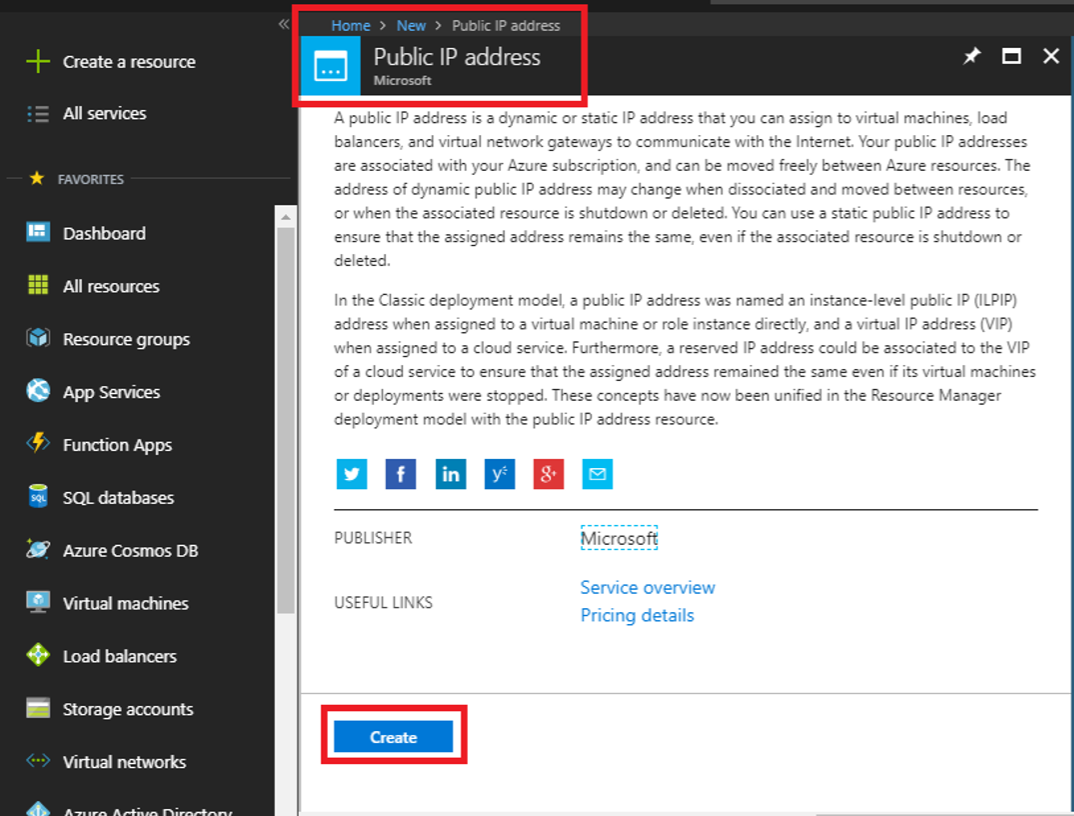Go to New breadcrumb
Screen dimensions: 1074x816
tap(411, 25)
